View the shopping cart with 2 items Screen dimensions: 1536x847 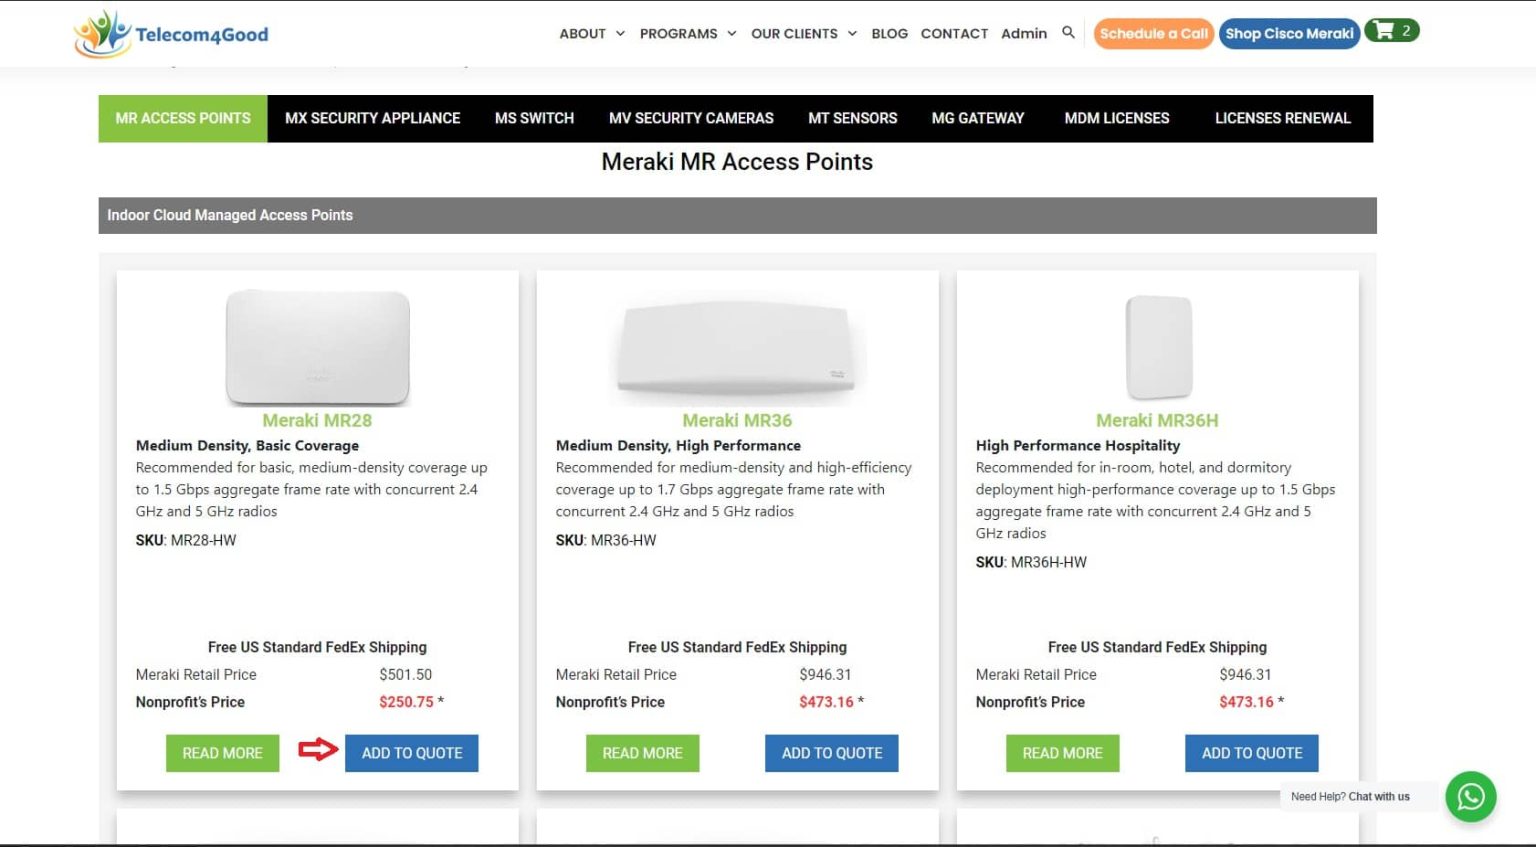click(1391, 30)
